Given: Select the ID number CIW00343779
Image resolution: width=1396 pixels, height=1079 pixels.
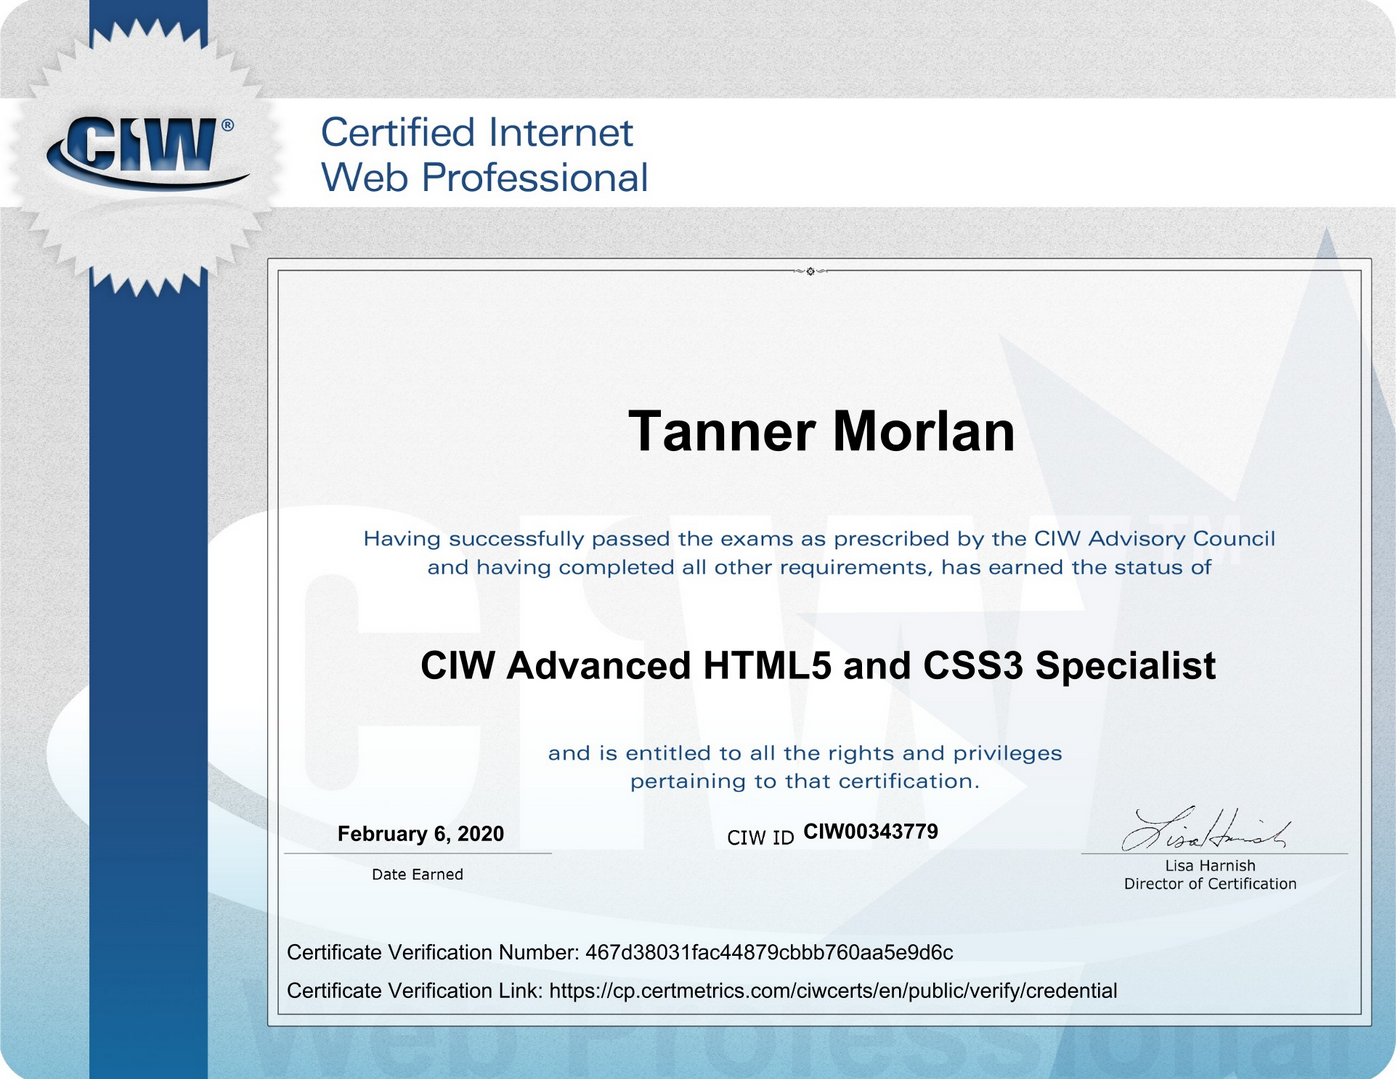Looking at the screenshot, I should [871, 832].
